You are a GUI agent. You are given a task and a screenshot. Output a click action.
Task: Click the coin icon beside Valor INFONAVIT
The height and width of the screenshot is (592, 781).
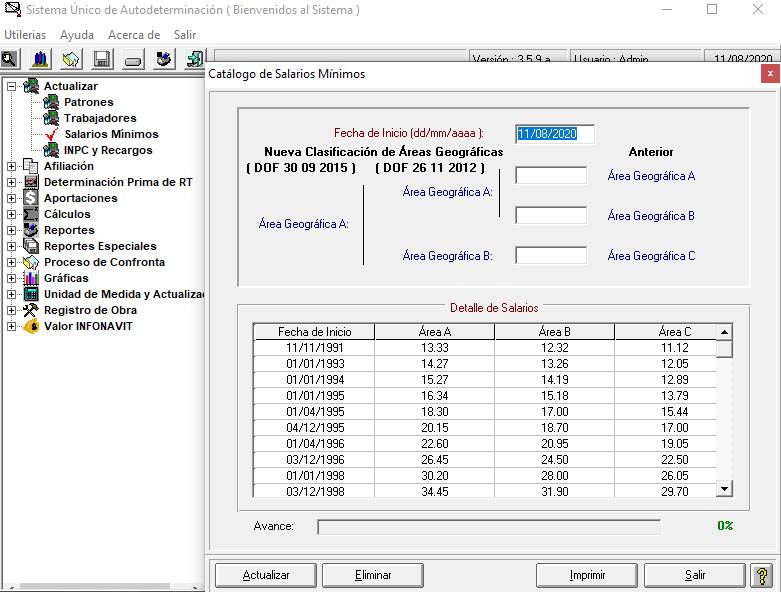tap(31, 326)
